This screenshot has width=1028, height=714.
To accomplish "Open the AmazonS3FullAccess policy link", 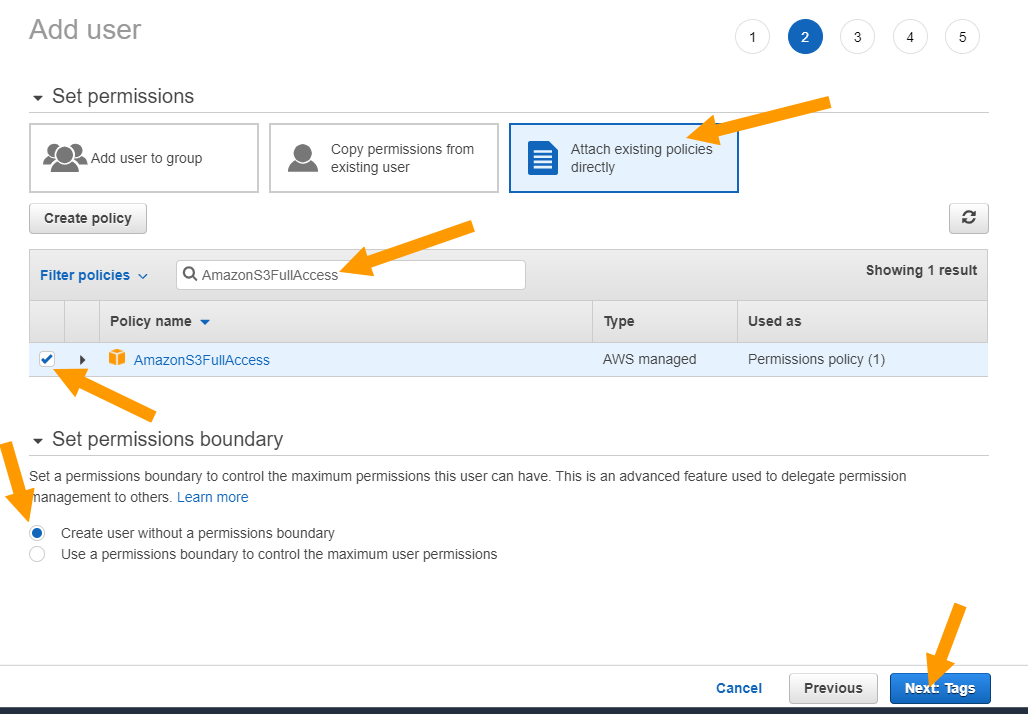I will (x=201, y=360).
